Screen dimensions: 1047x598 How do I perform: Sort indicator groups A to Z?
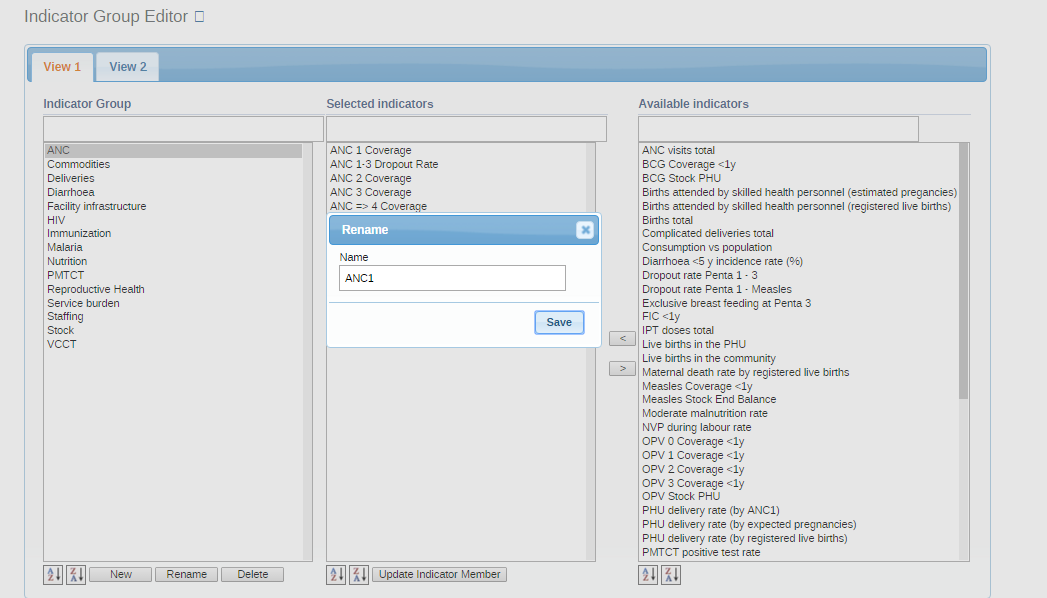pos(53,575)
